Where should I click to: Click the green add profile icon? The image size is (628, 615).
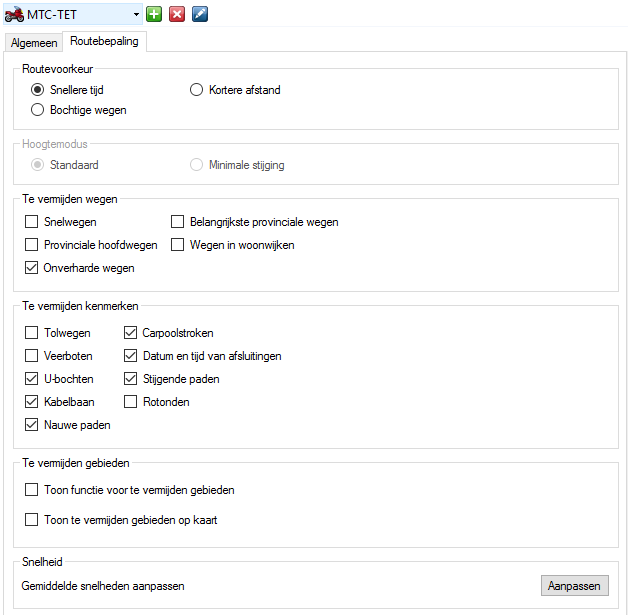[x=154, y=14]
